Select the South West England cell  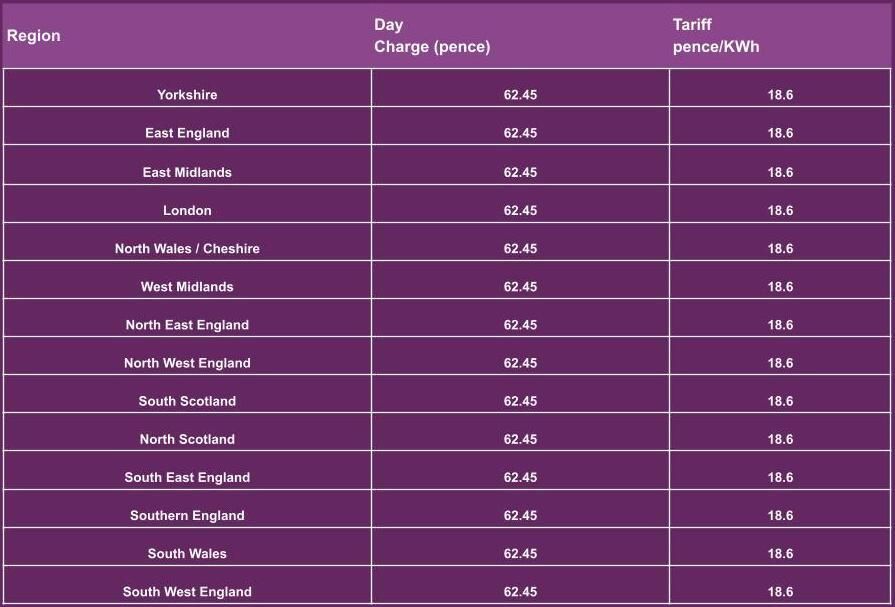(187, 591)
